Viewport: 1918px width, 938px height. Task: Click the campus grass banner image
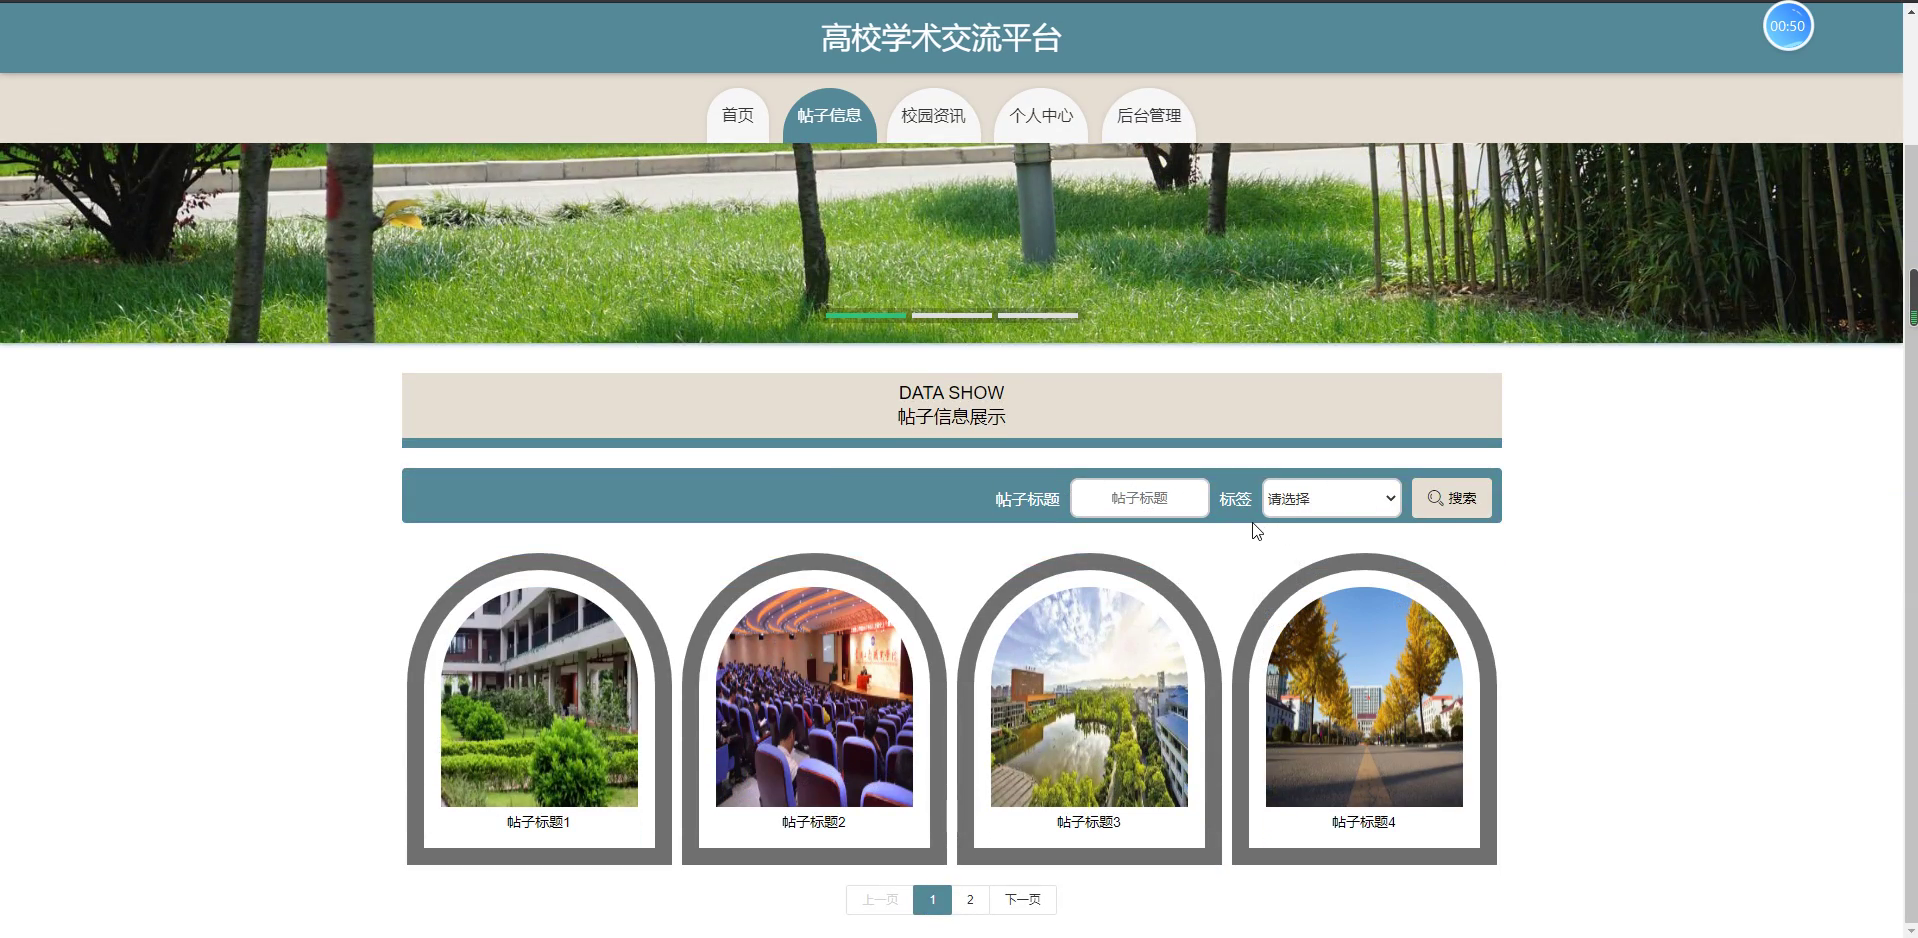[951, 243]
